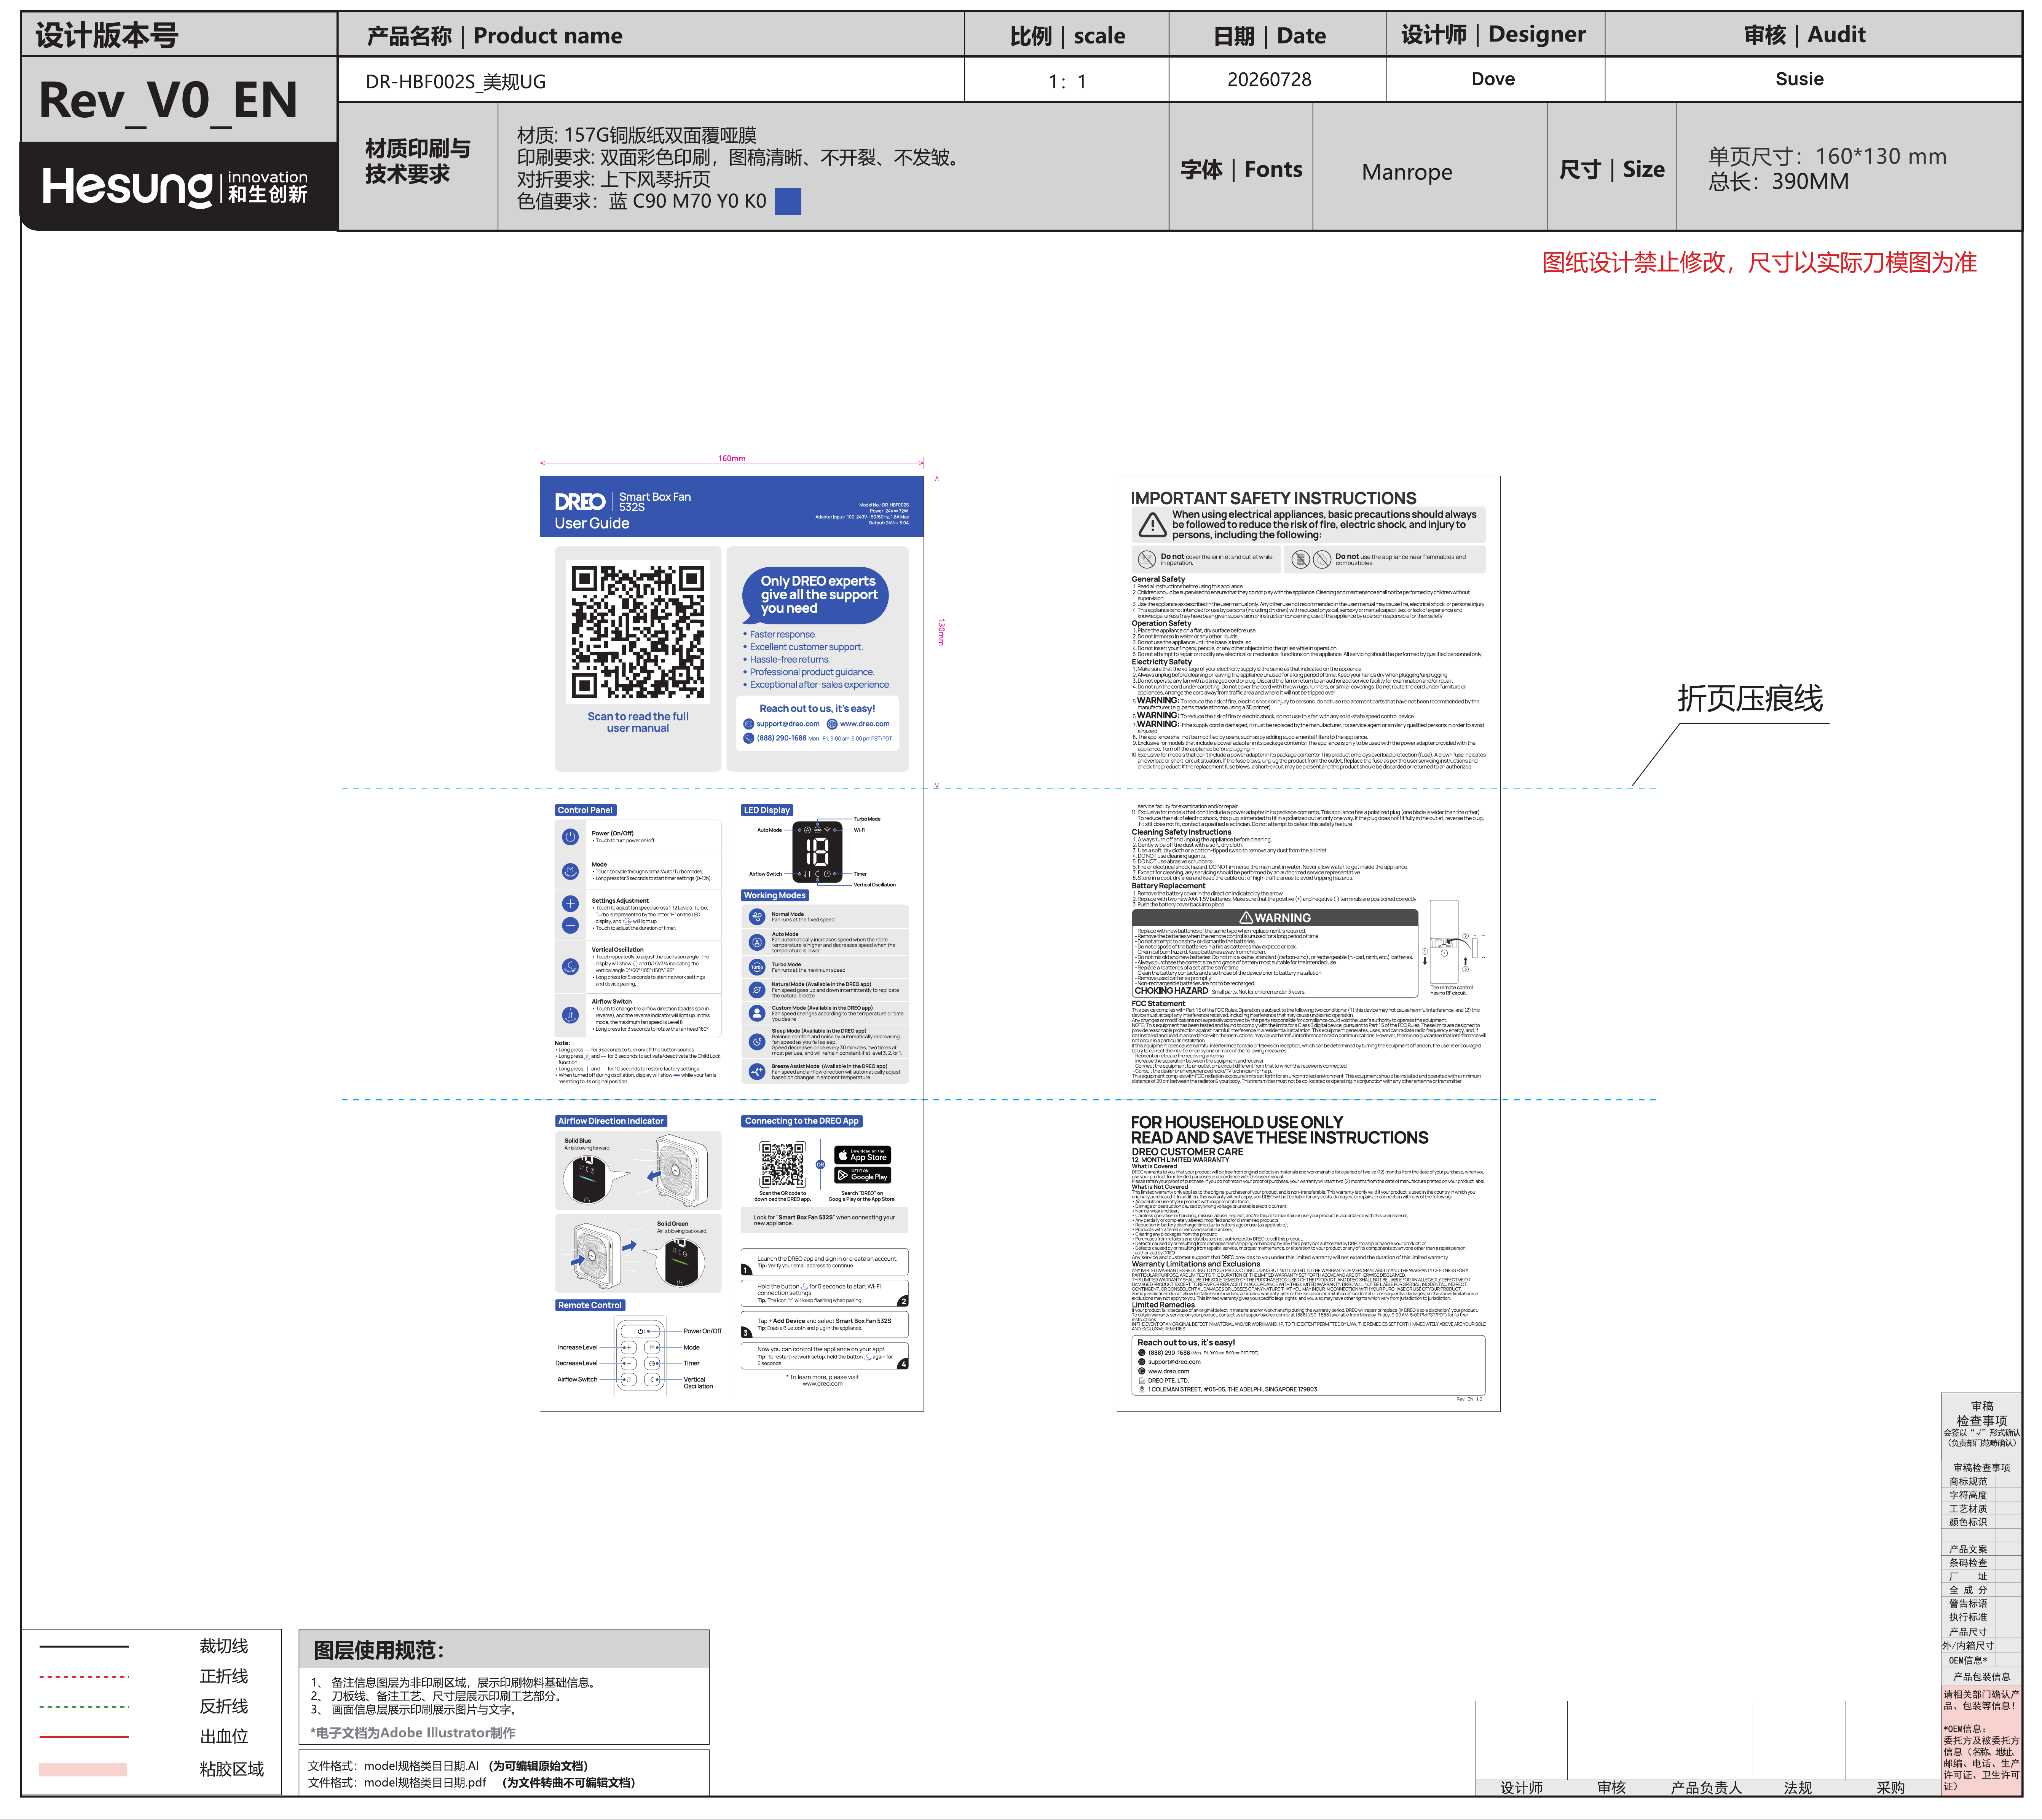This screenshot has height=1820, width=2042.
Task: Click the font name "Manrope"
Action: point(1407,172)
